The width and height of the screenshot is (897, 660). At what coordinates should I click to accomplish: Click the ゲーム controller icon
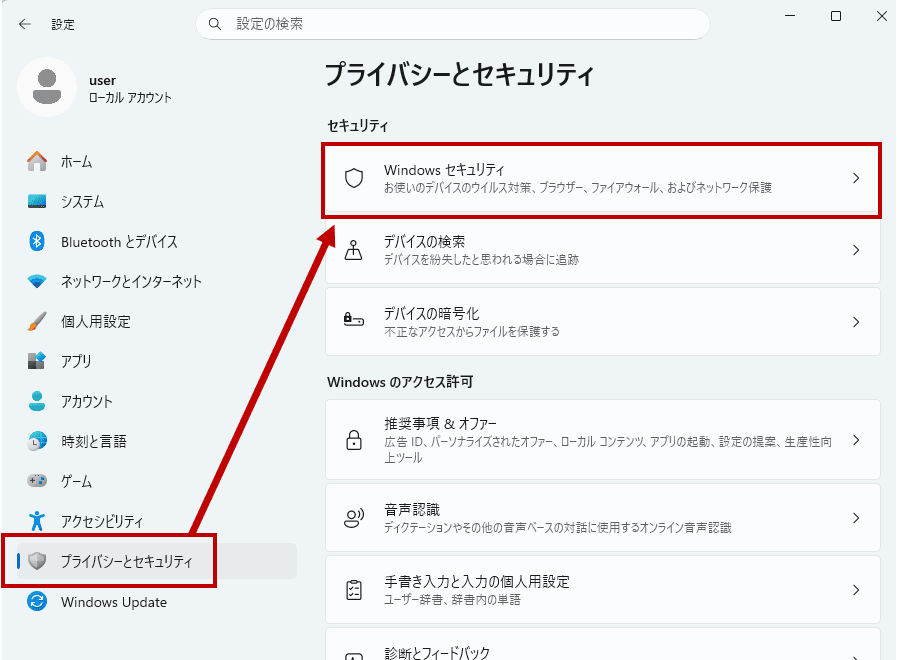click(37, 480)
